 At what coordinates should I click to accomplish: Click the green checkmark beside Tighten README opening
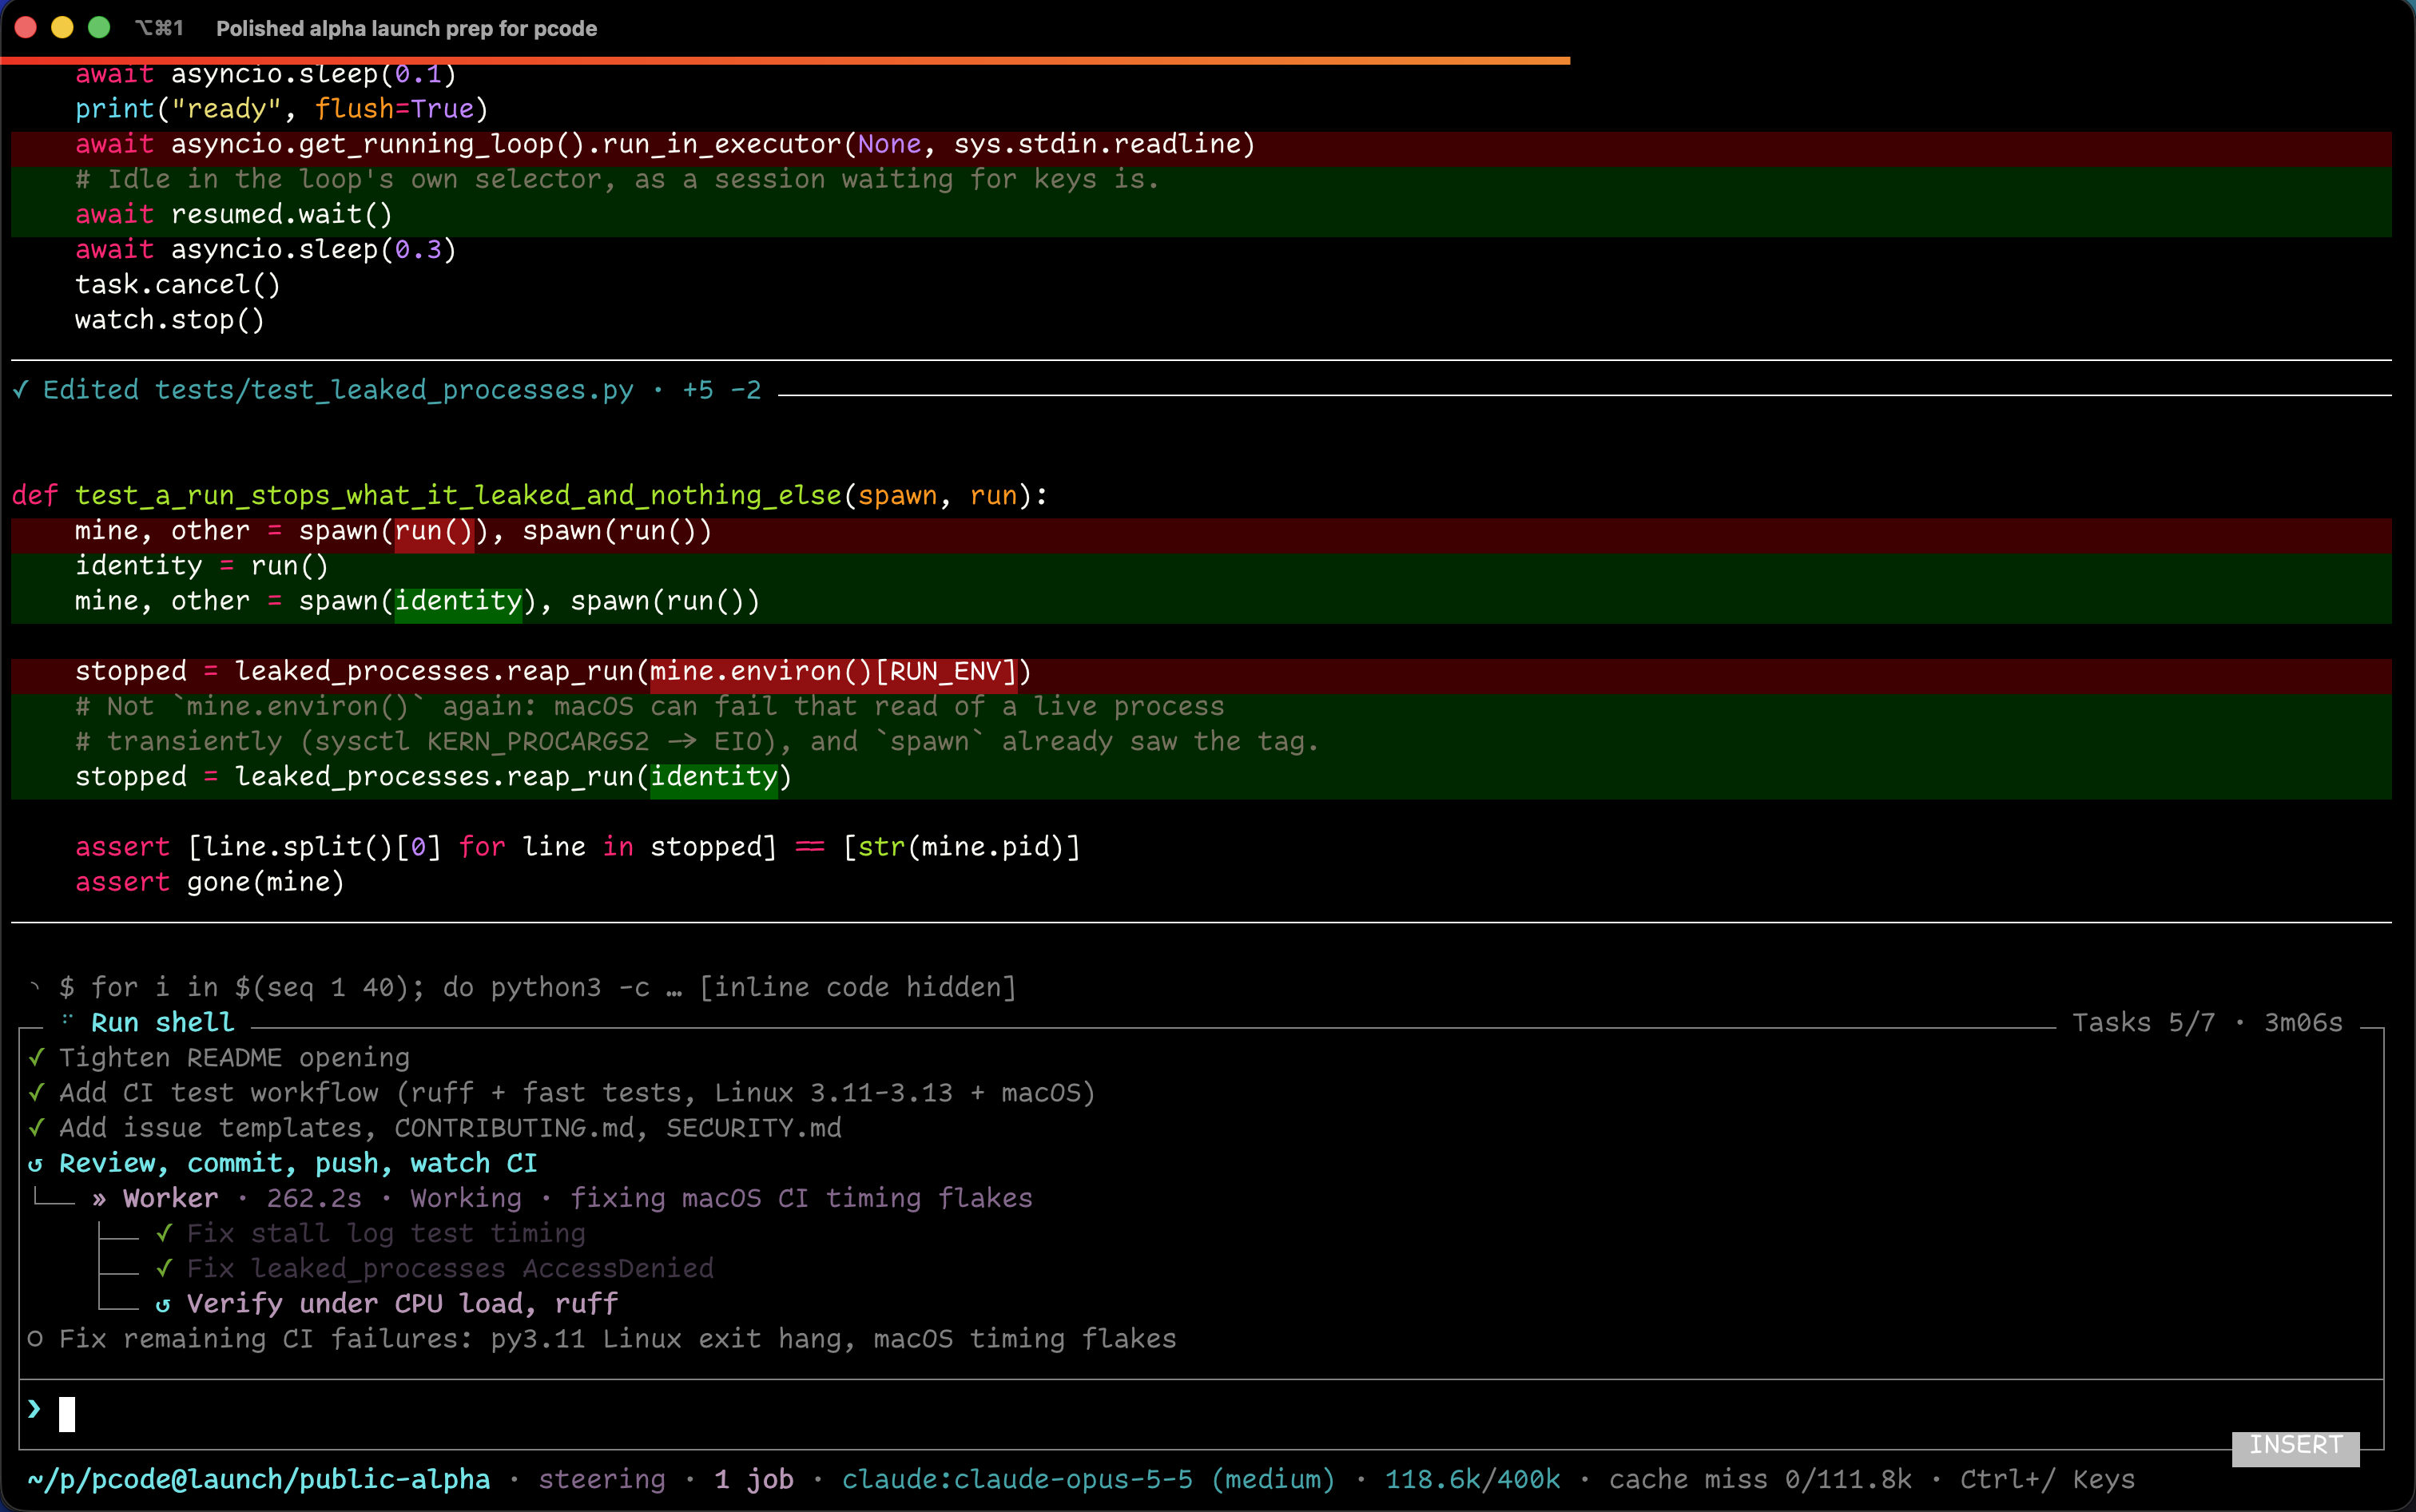click(36, 1057)
